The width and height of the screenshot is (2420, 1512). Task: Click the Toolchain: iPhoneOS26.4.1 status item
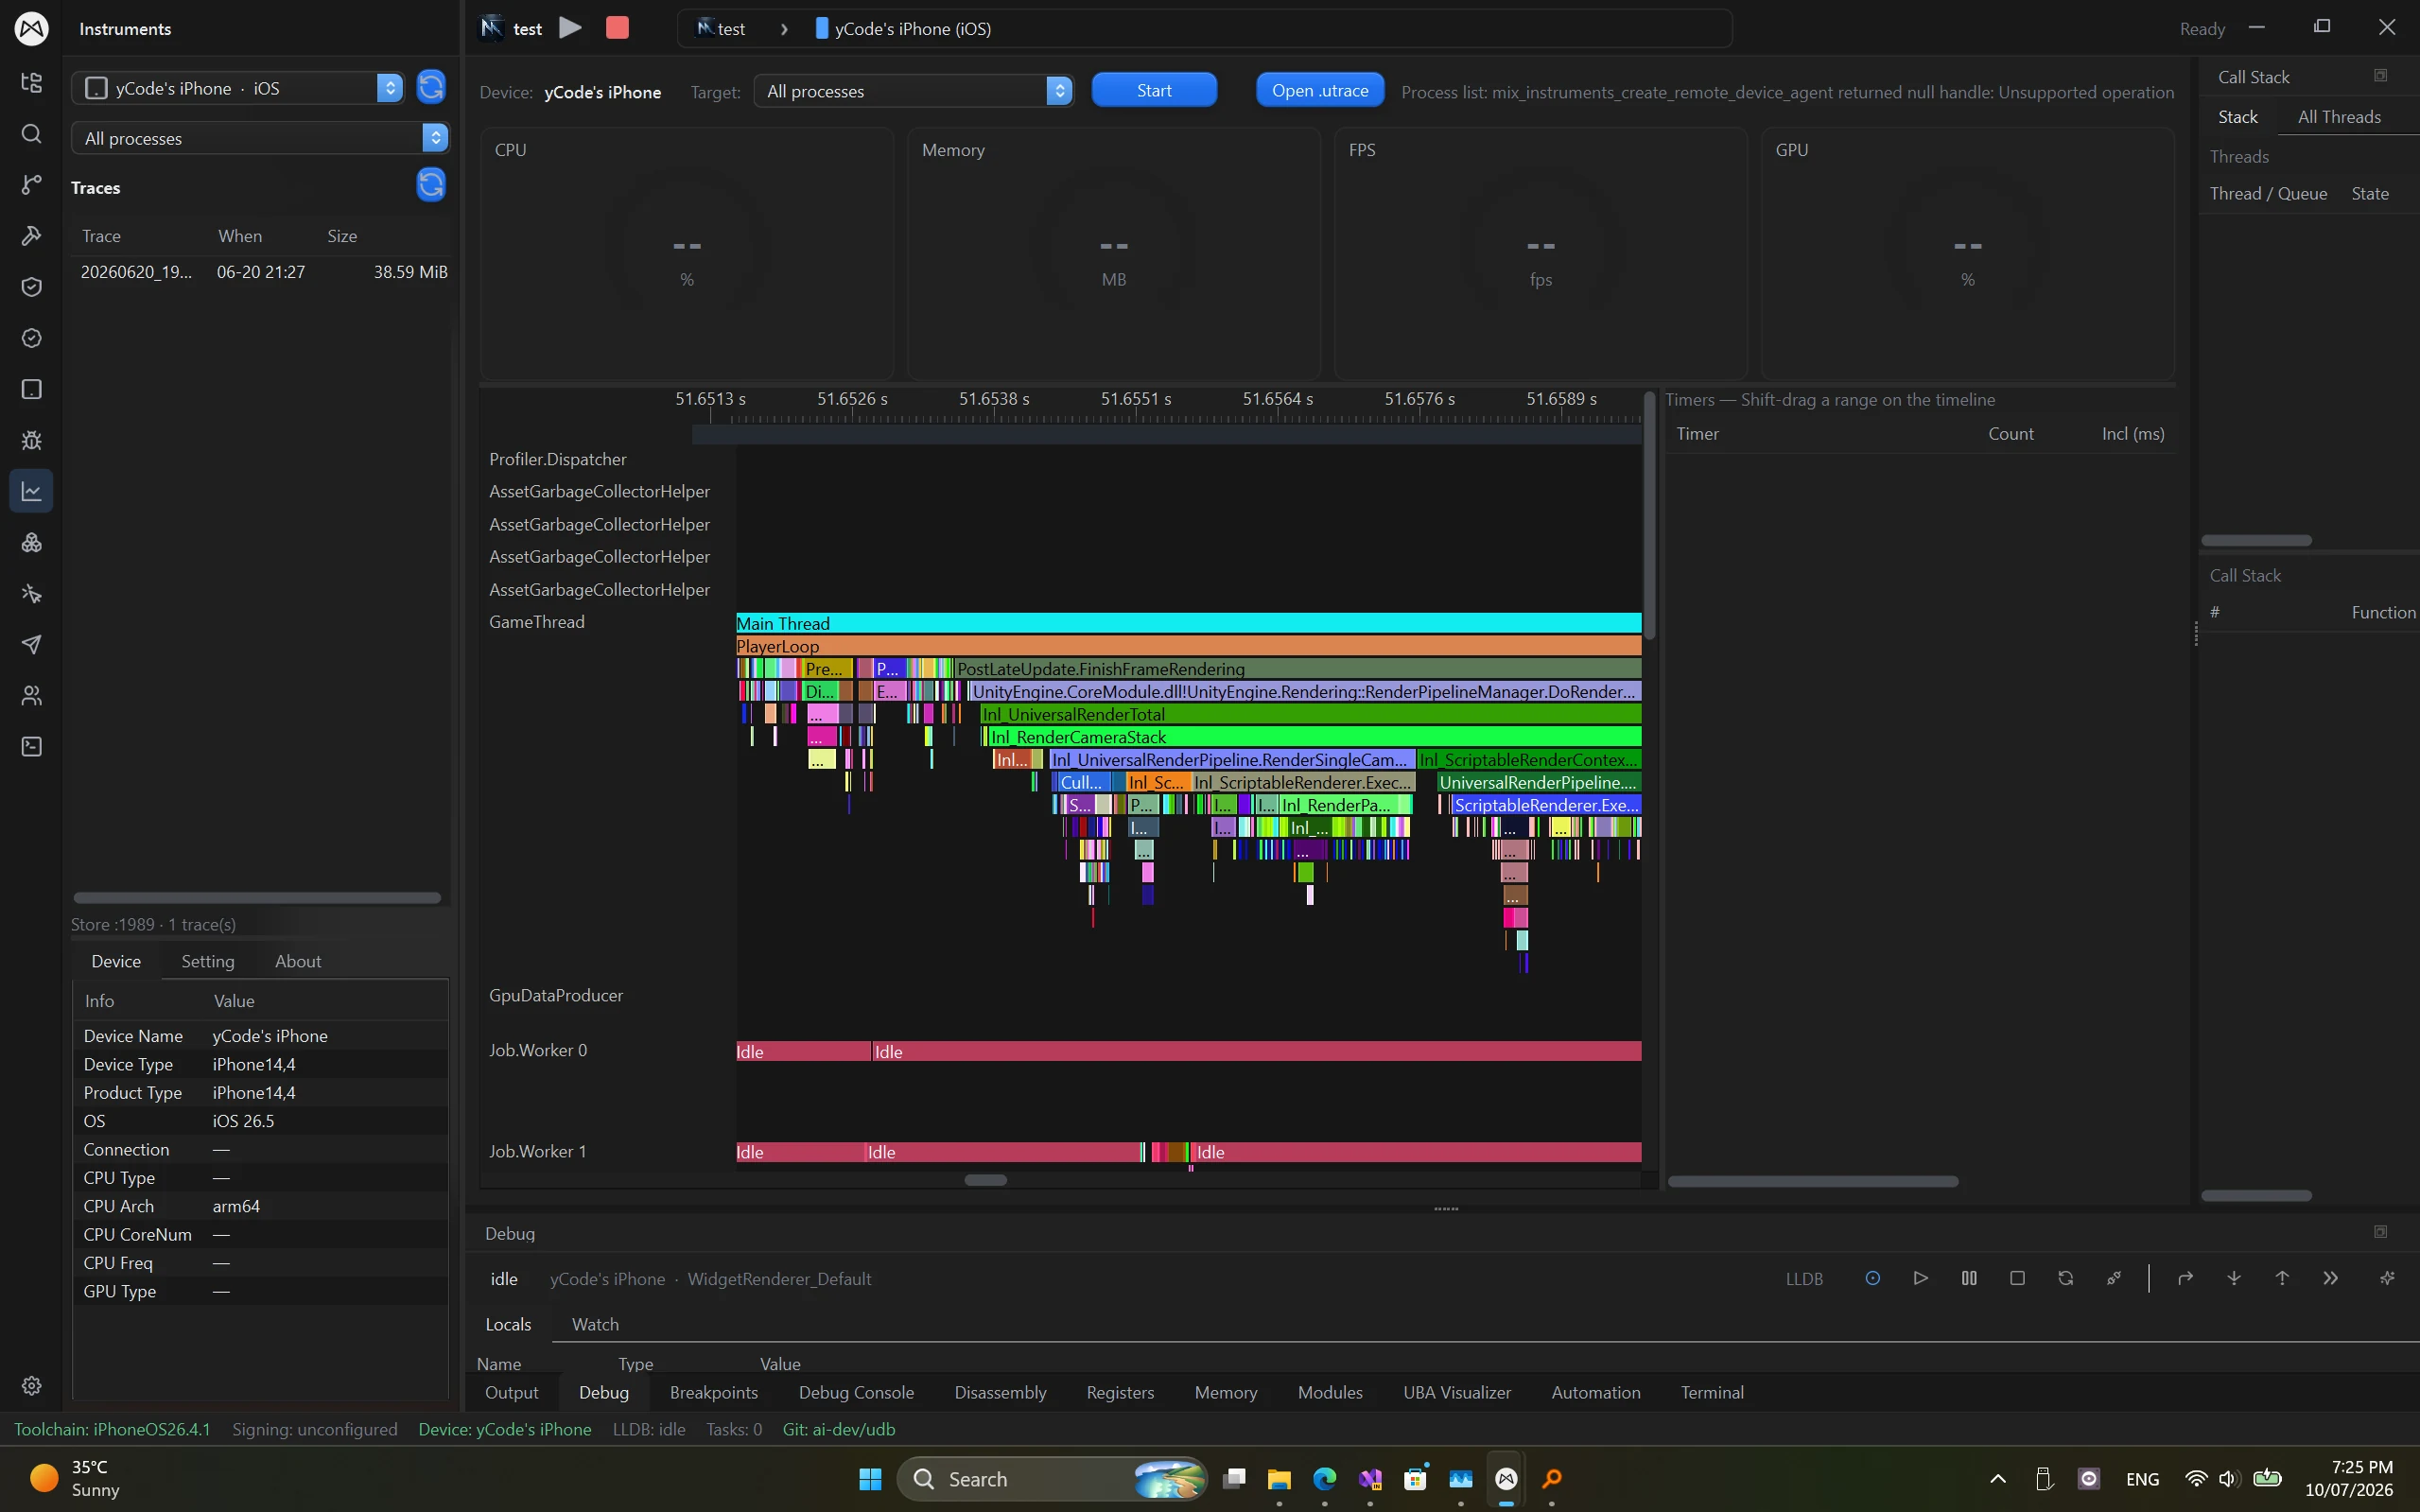[112, 1429]
